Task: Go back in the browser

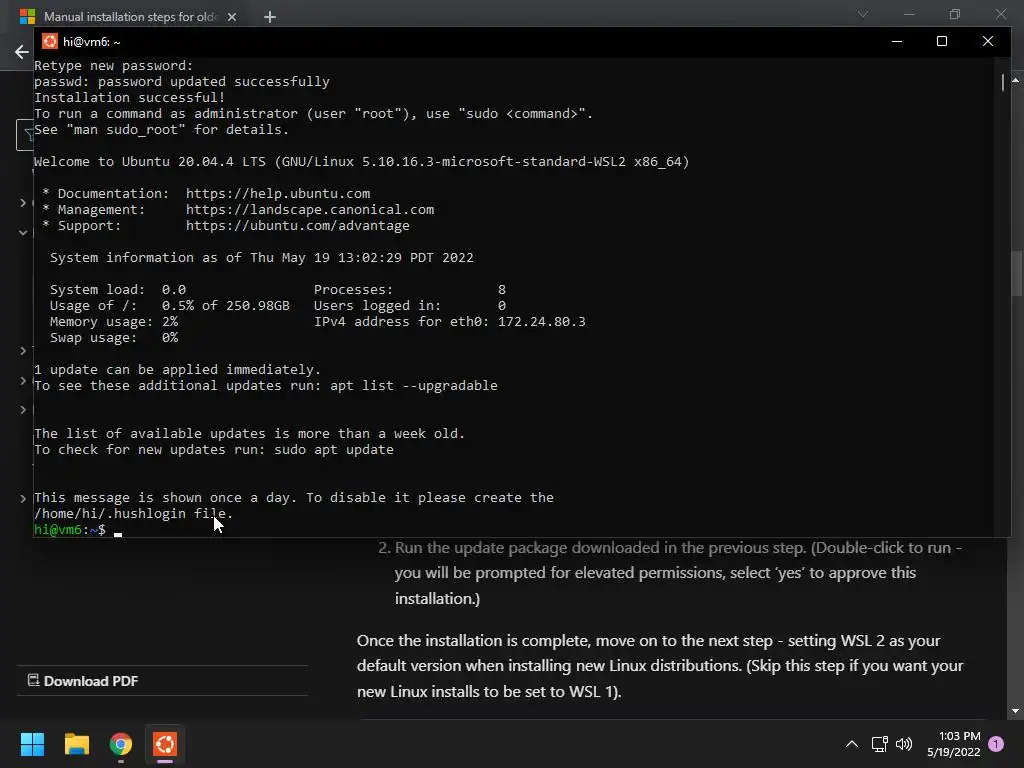Action: [x=22, y=52]
